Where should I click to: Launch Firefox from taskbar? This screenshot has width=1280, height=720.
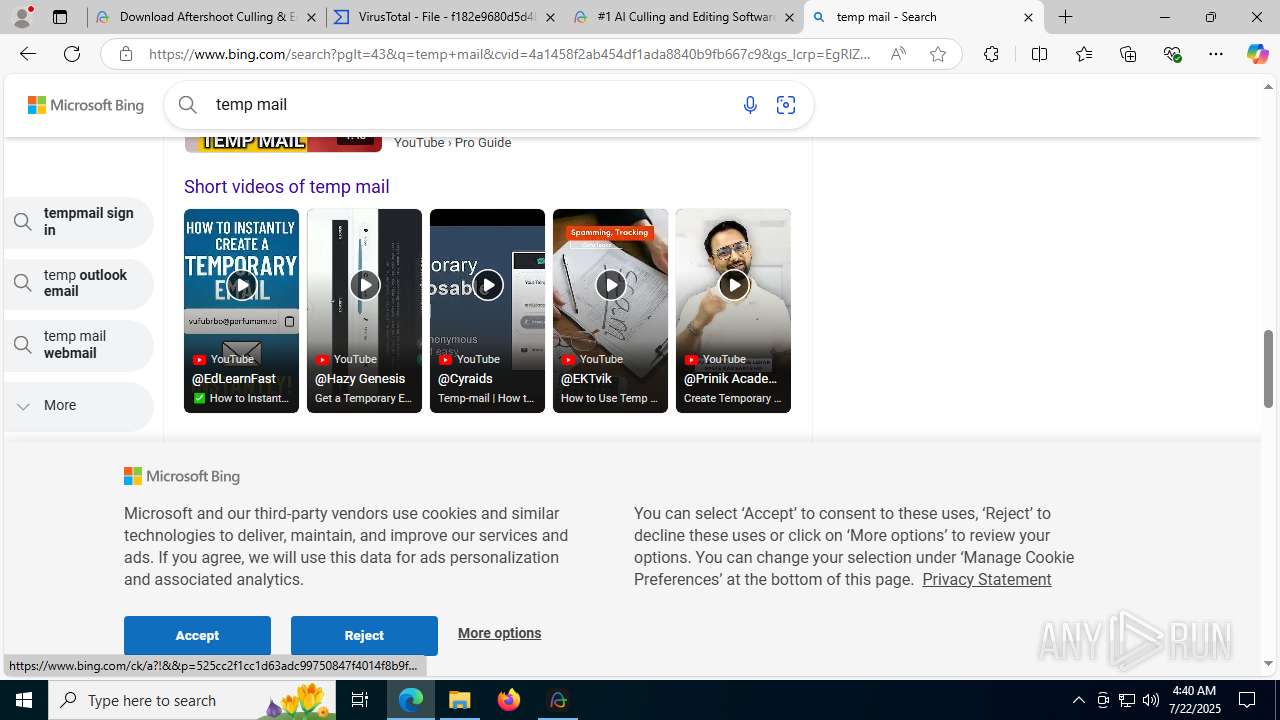point(509,700)
